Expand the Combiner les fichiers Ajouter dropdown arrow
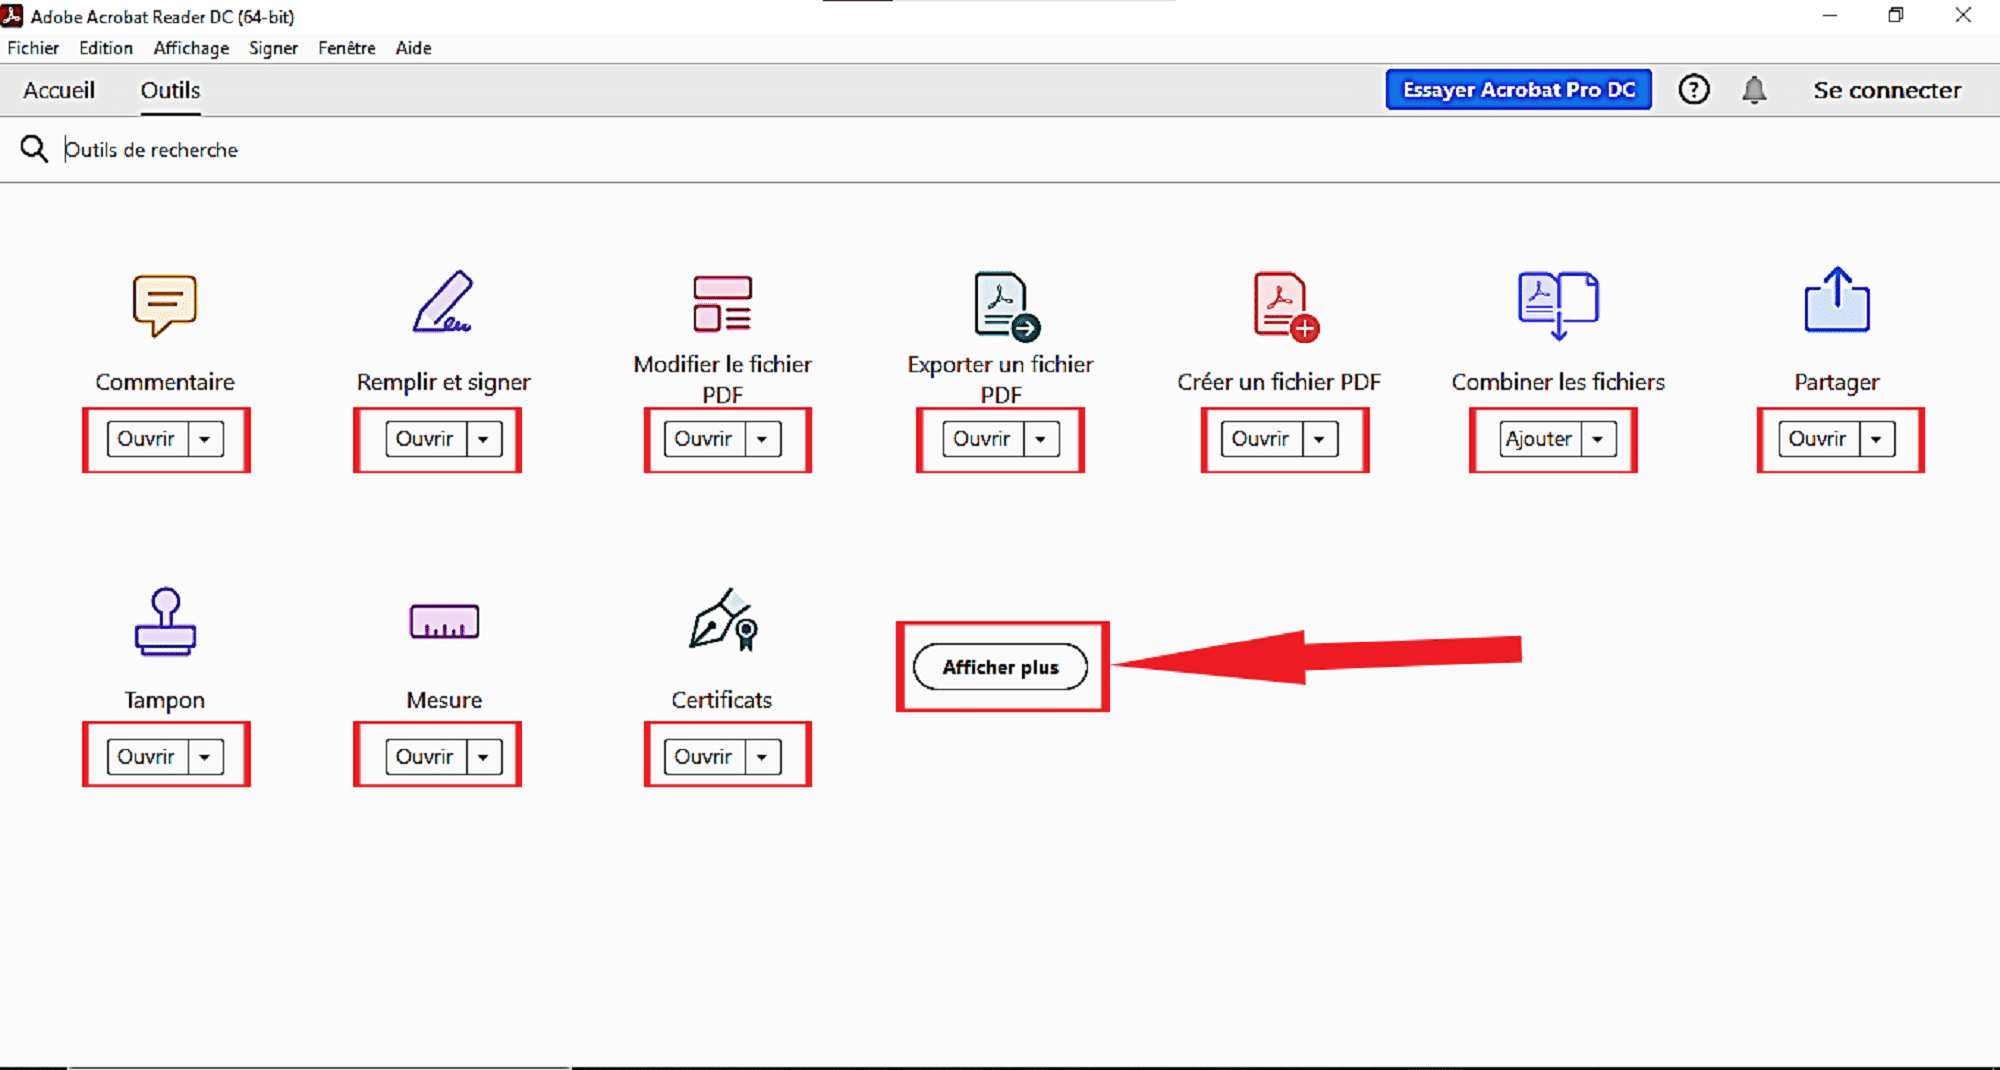The image size is (2000, 1070). pos(1598,439)
